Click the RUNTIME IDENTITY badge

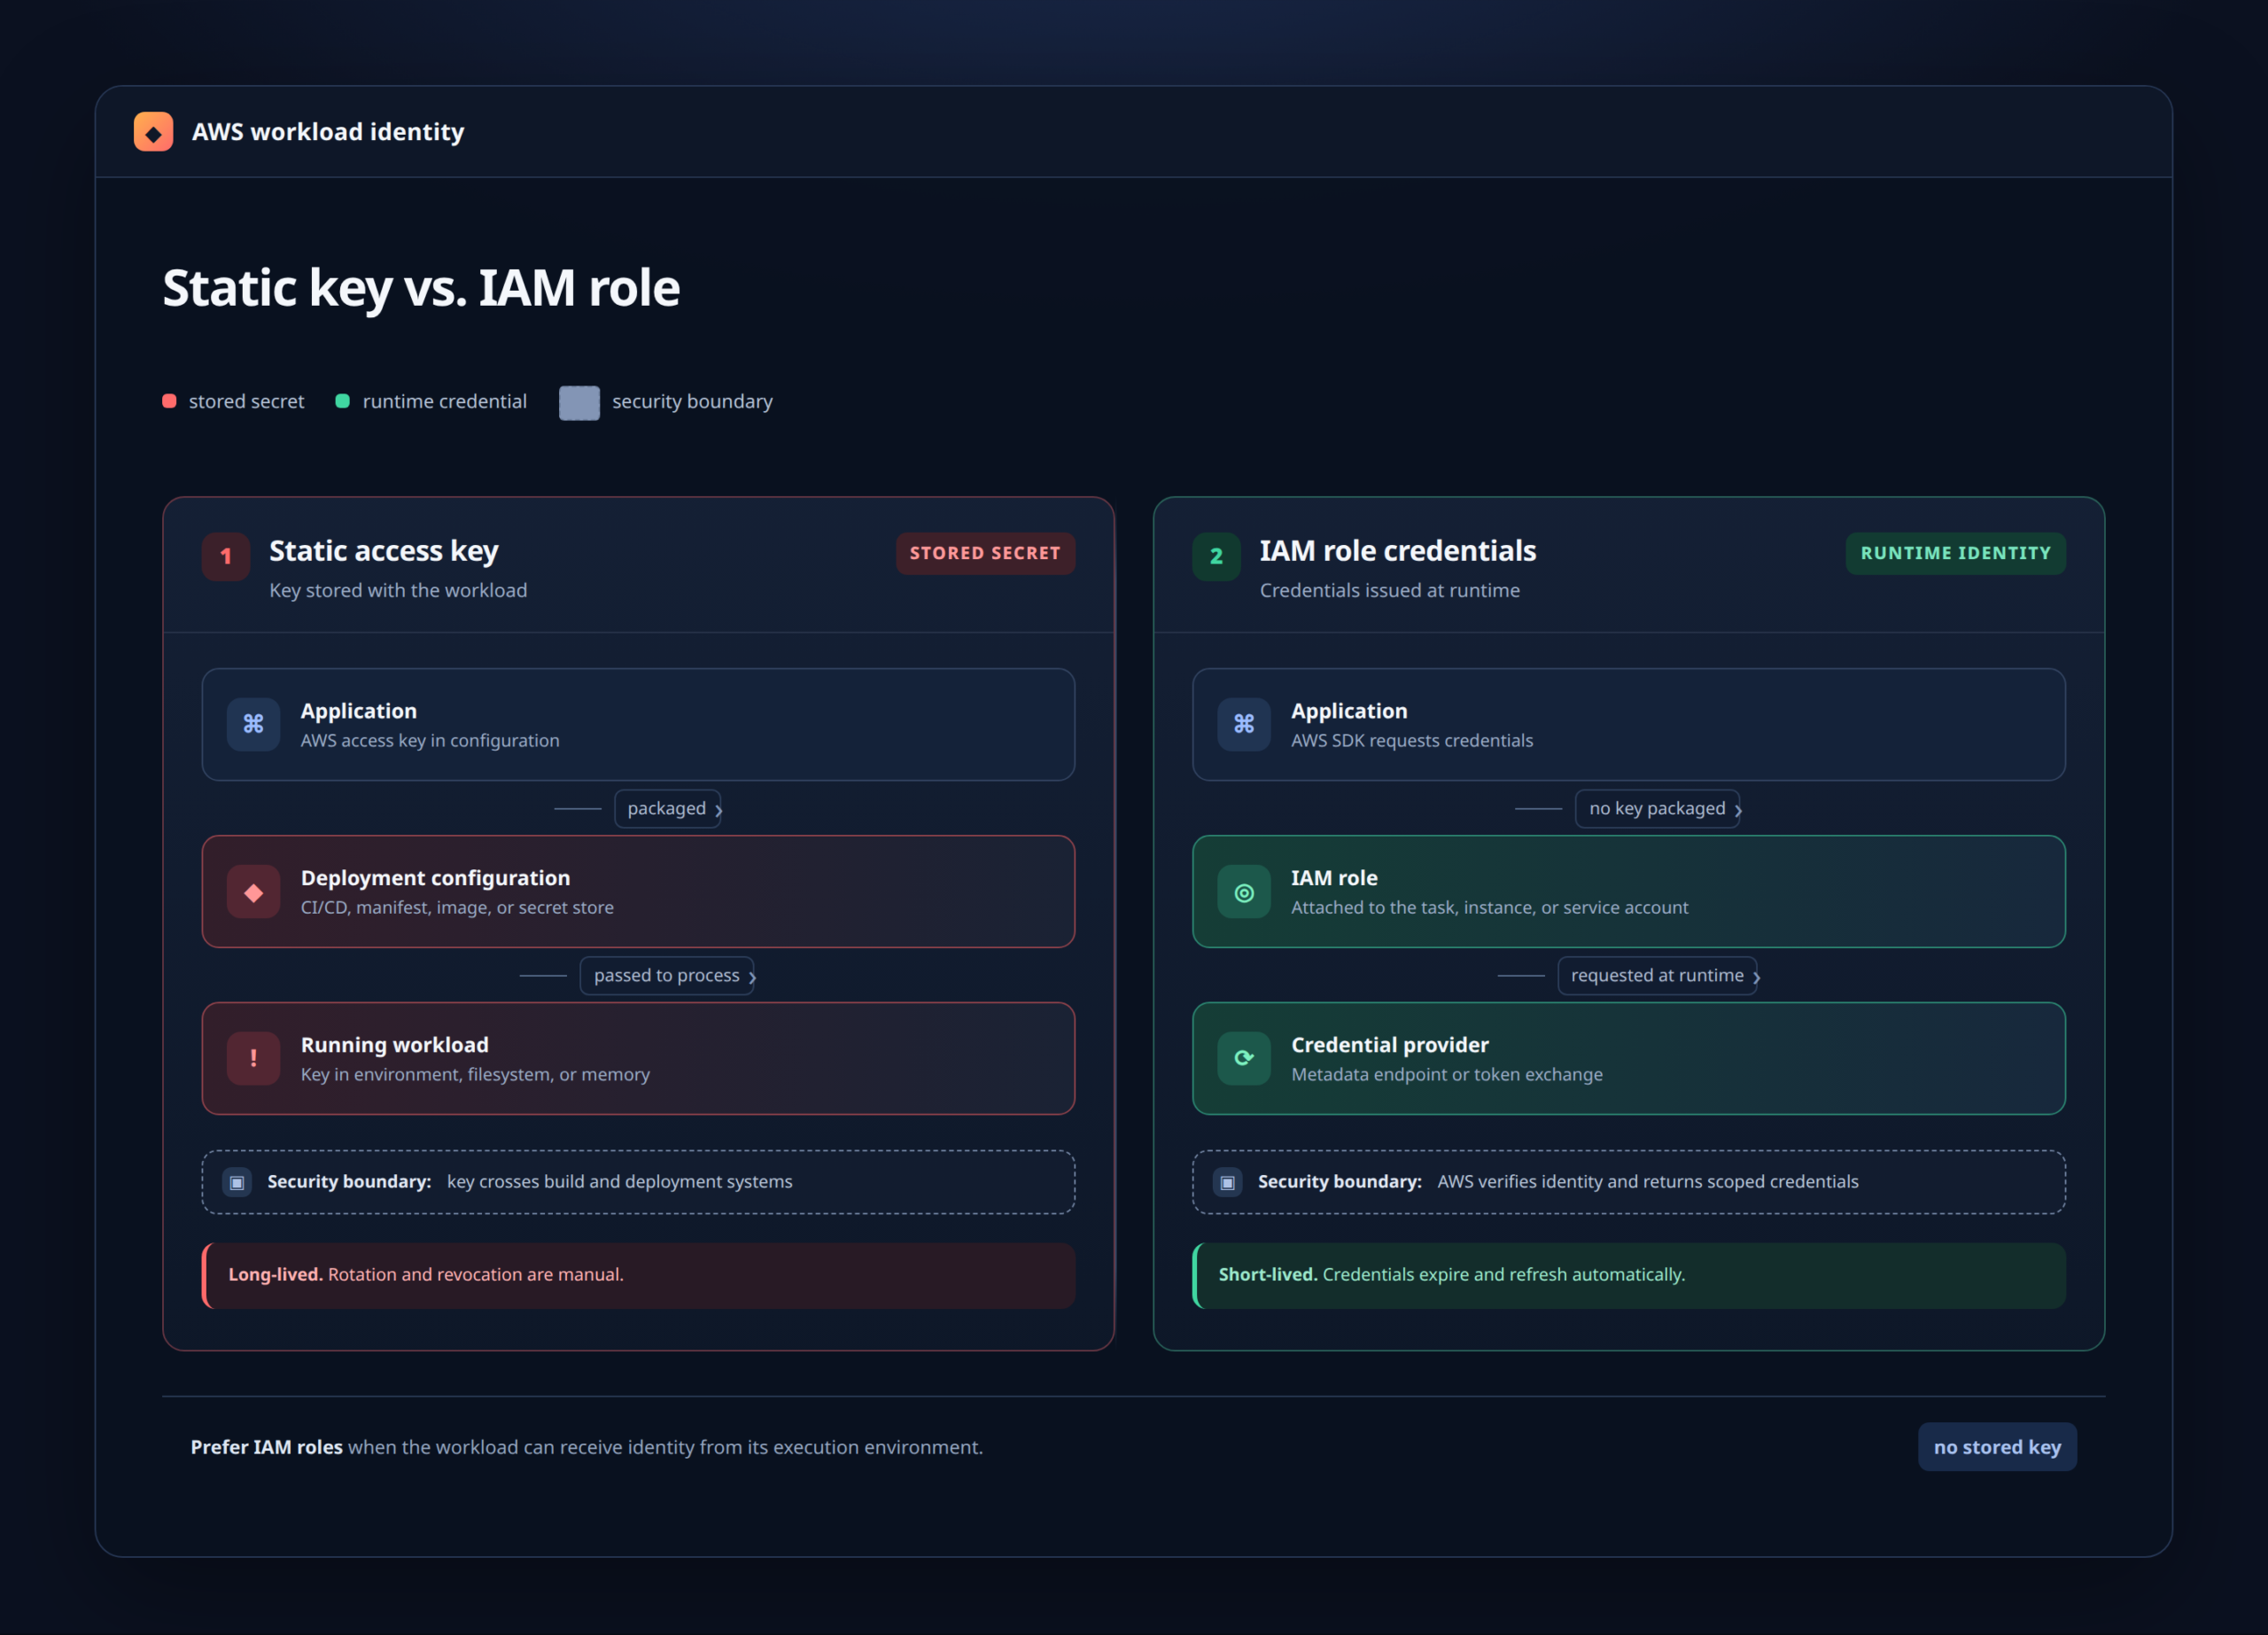tap(1956, 553)
